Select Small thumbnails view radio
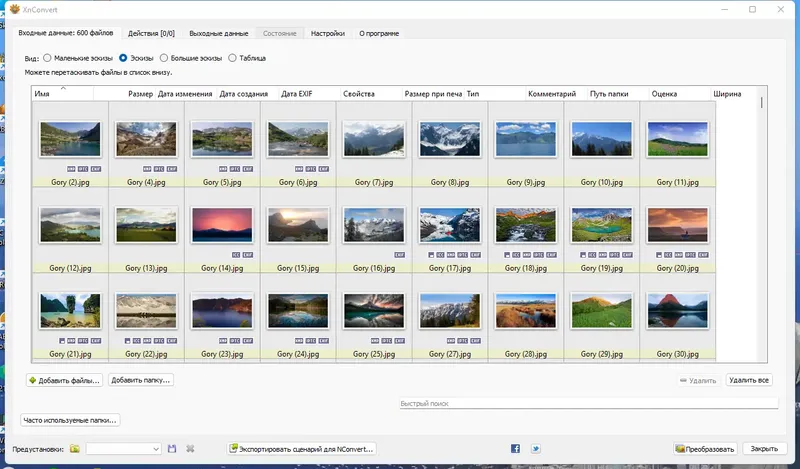Viewport: 800px width, 469px height. pos(47,58)
